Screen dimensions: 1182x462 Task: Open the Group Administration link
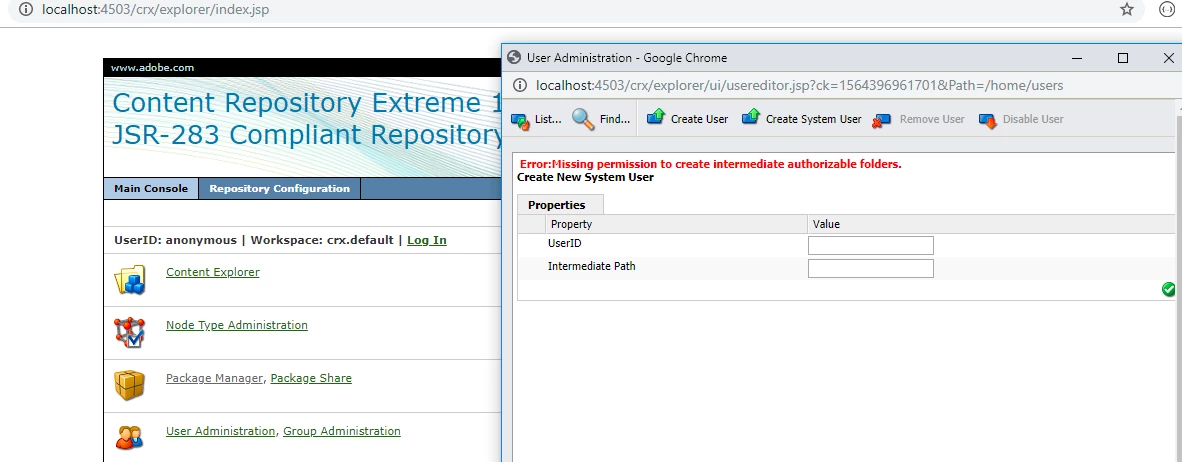pos(341,431)
